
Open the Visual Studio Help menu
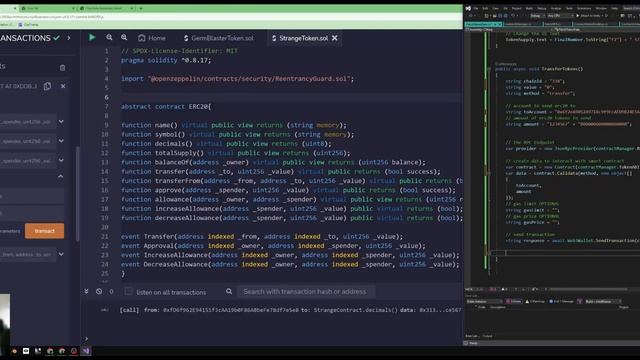coord(614,8)
